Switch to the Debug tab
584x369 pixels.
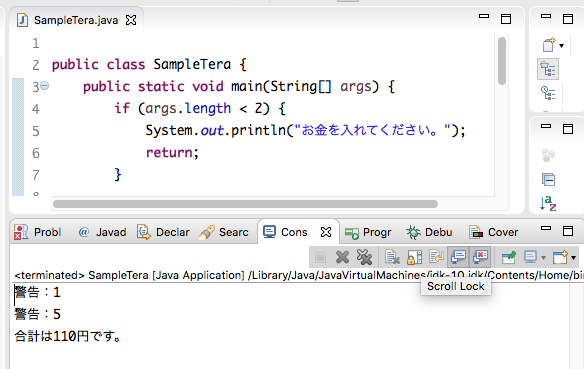(x=429, y=232)
